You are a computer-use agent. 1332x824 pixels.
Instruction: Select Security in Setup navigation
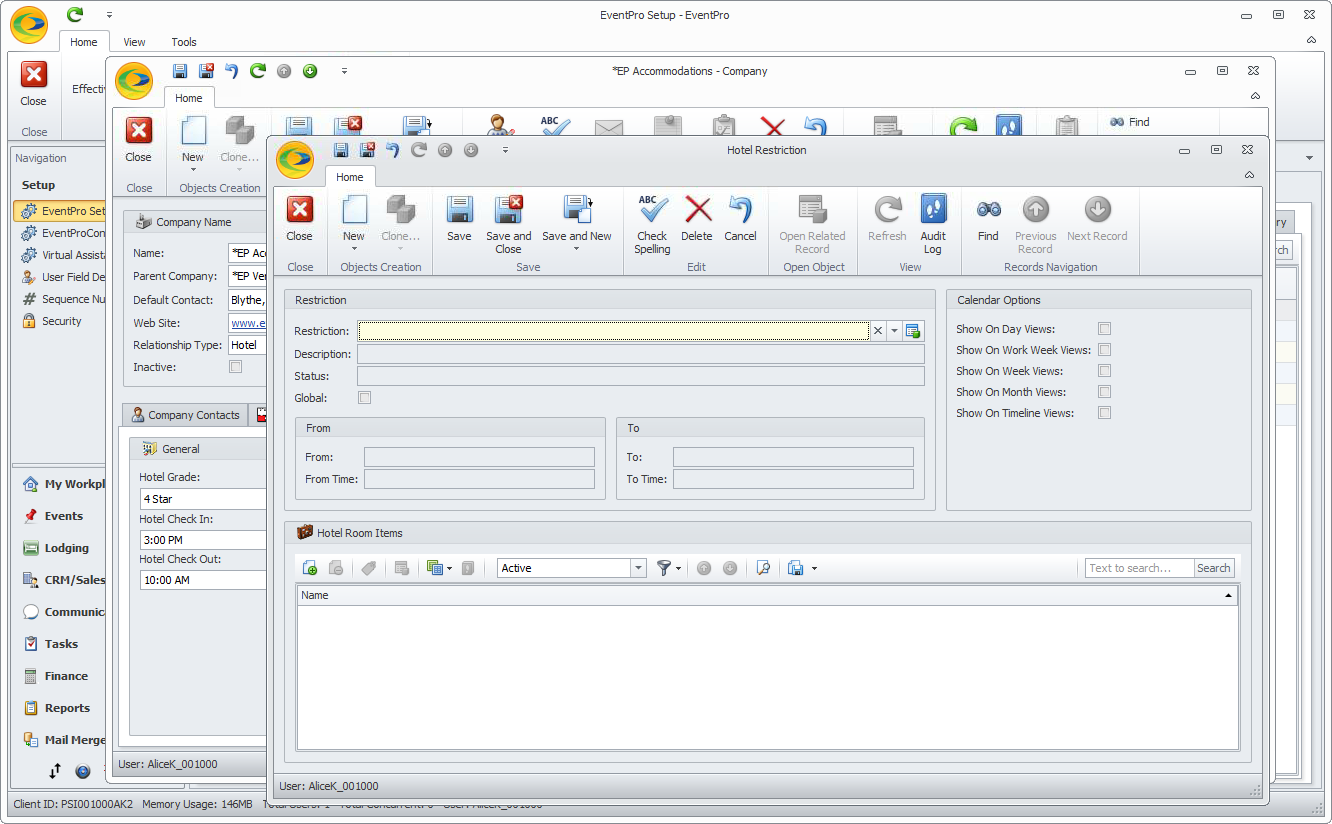(x=62, y=321)
